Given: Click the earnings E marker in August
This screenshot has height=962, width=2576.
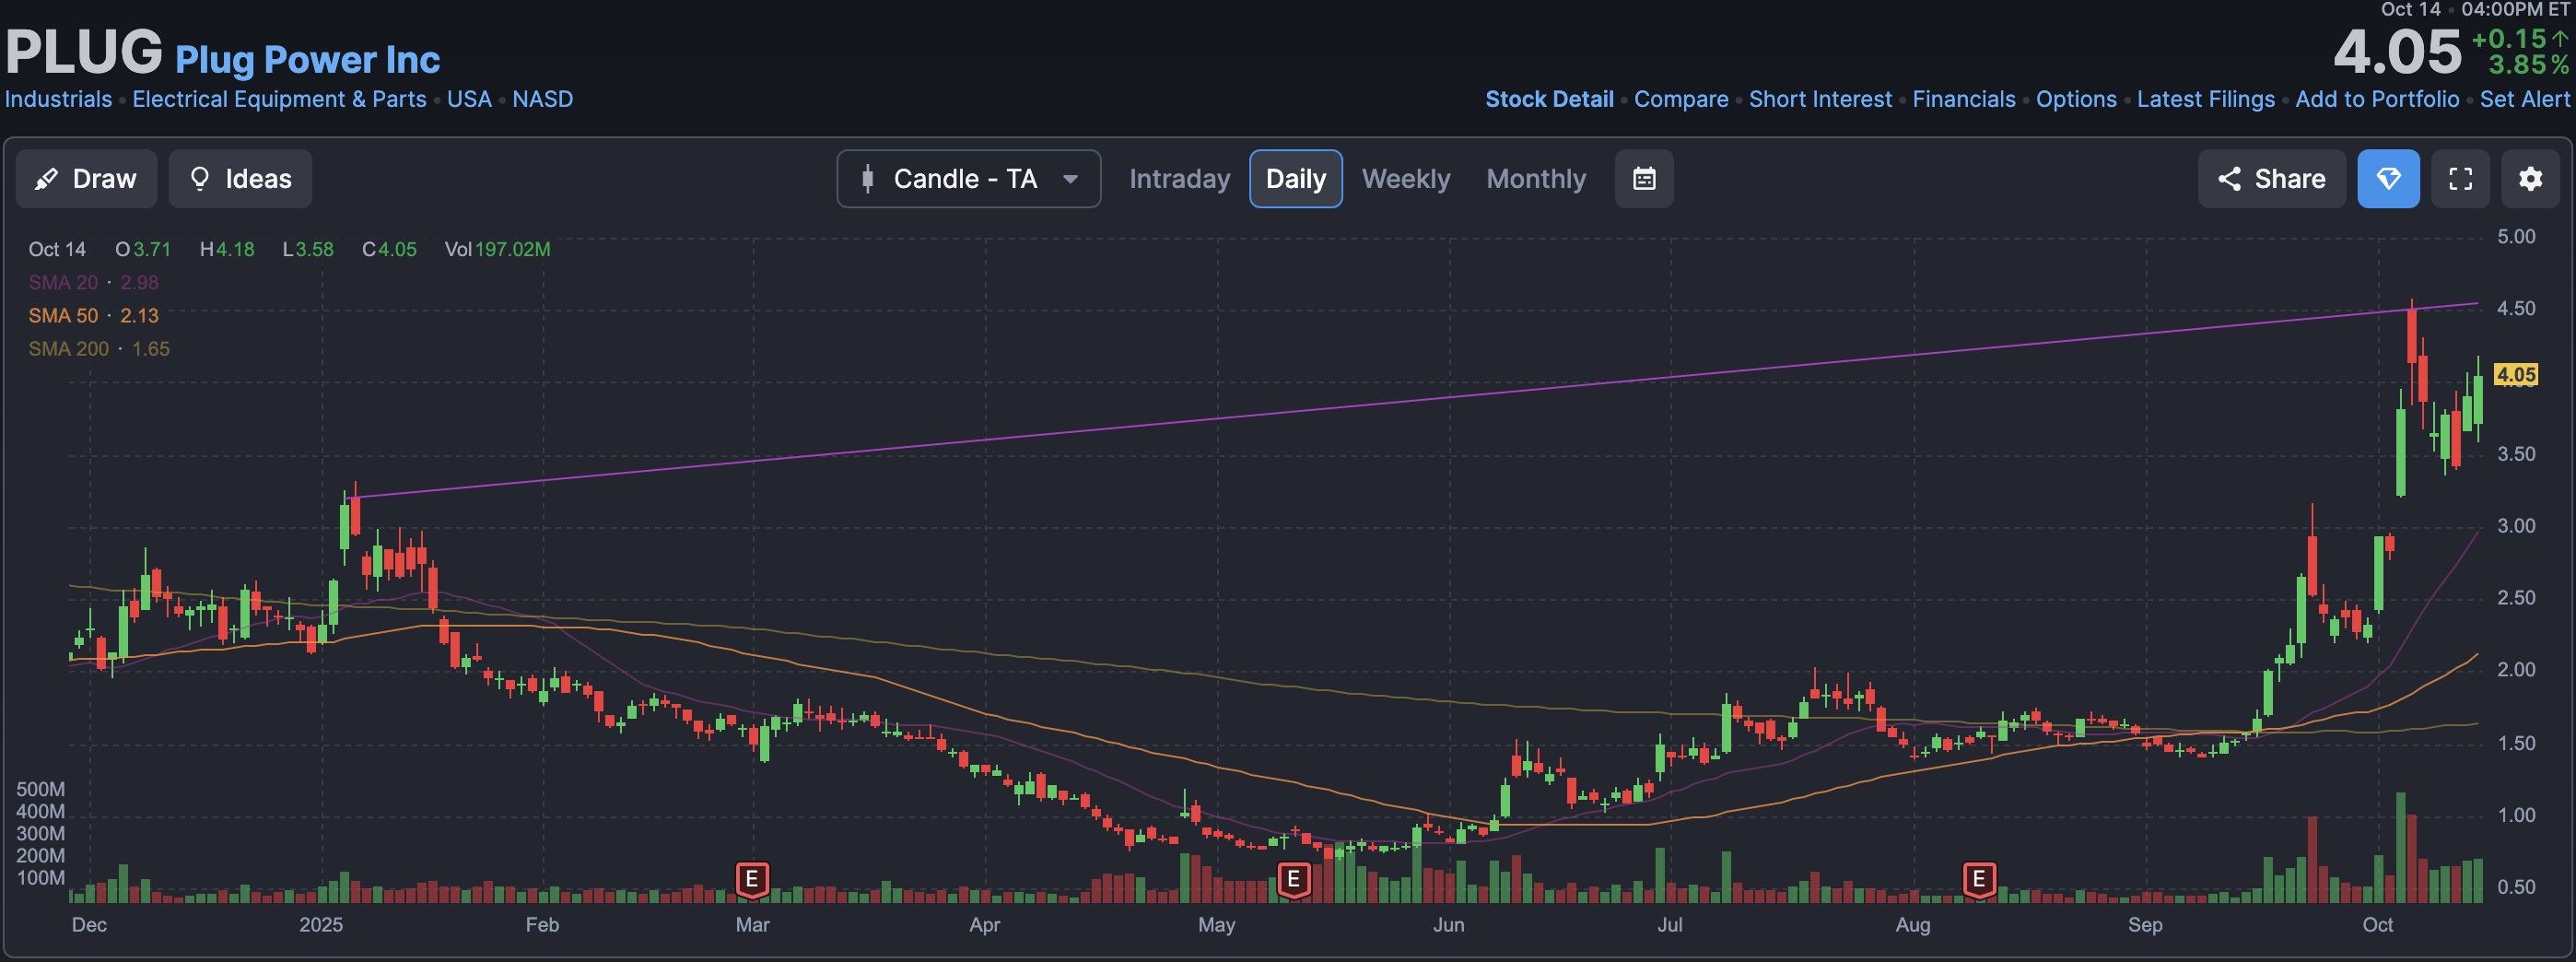Looking at the screenshot, I should click(x=1978, y=880).
